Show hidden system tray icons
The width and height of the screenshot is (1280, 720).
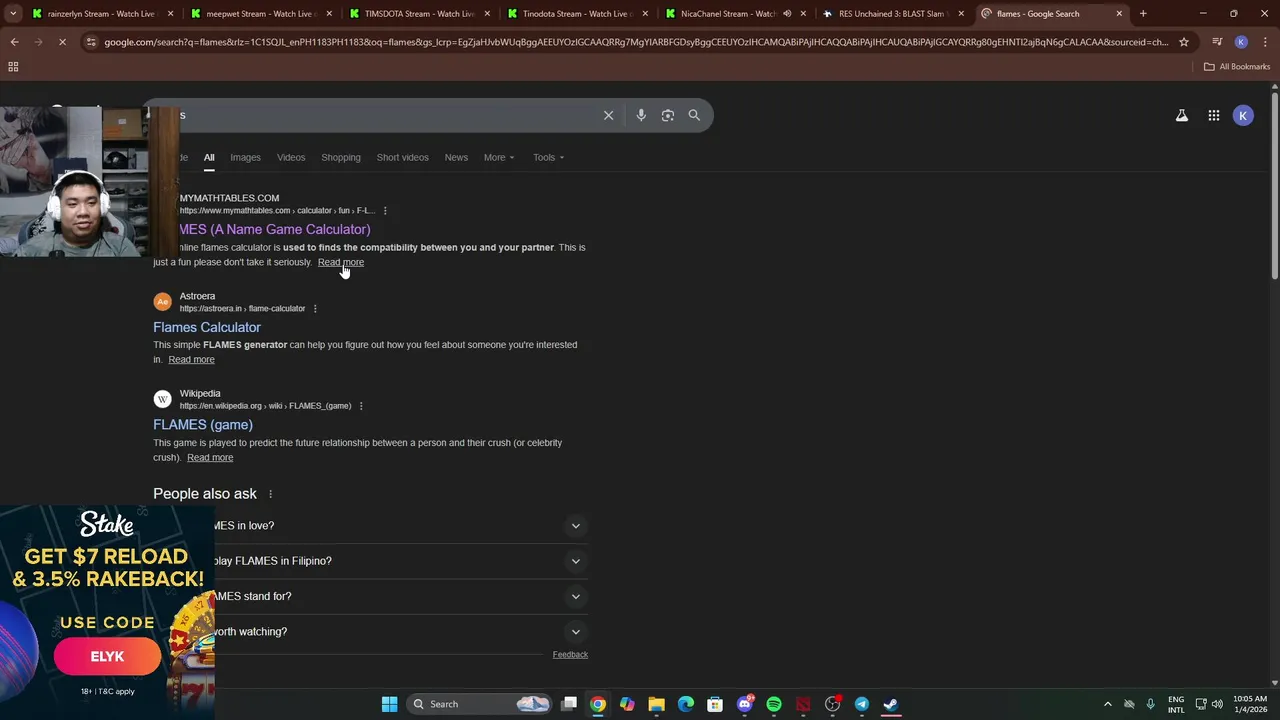tap(1107, 704)
